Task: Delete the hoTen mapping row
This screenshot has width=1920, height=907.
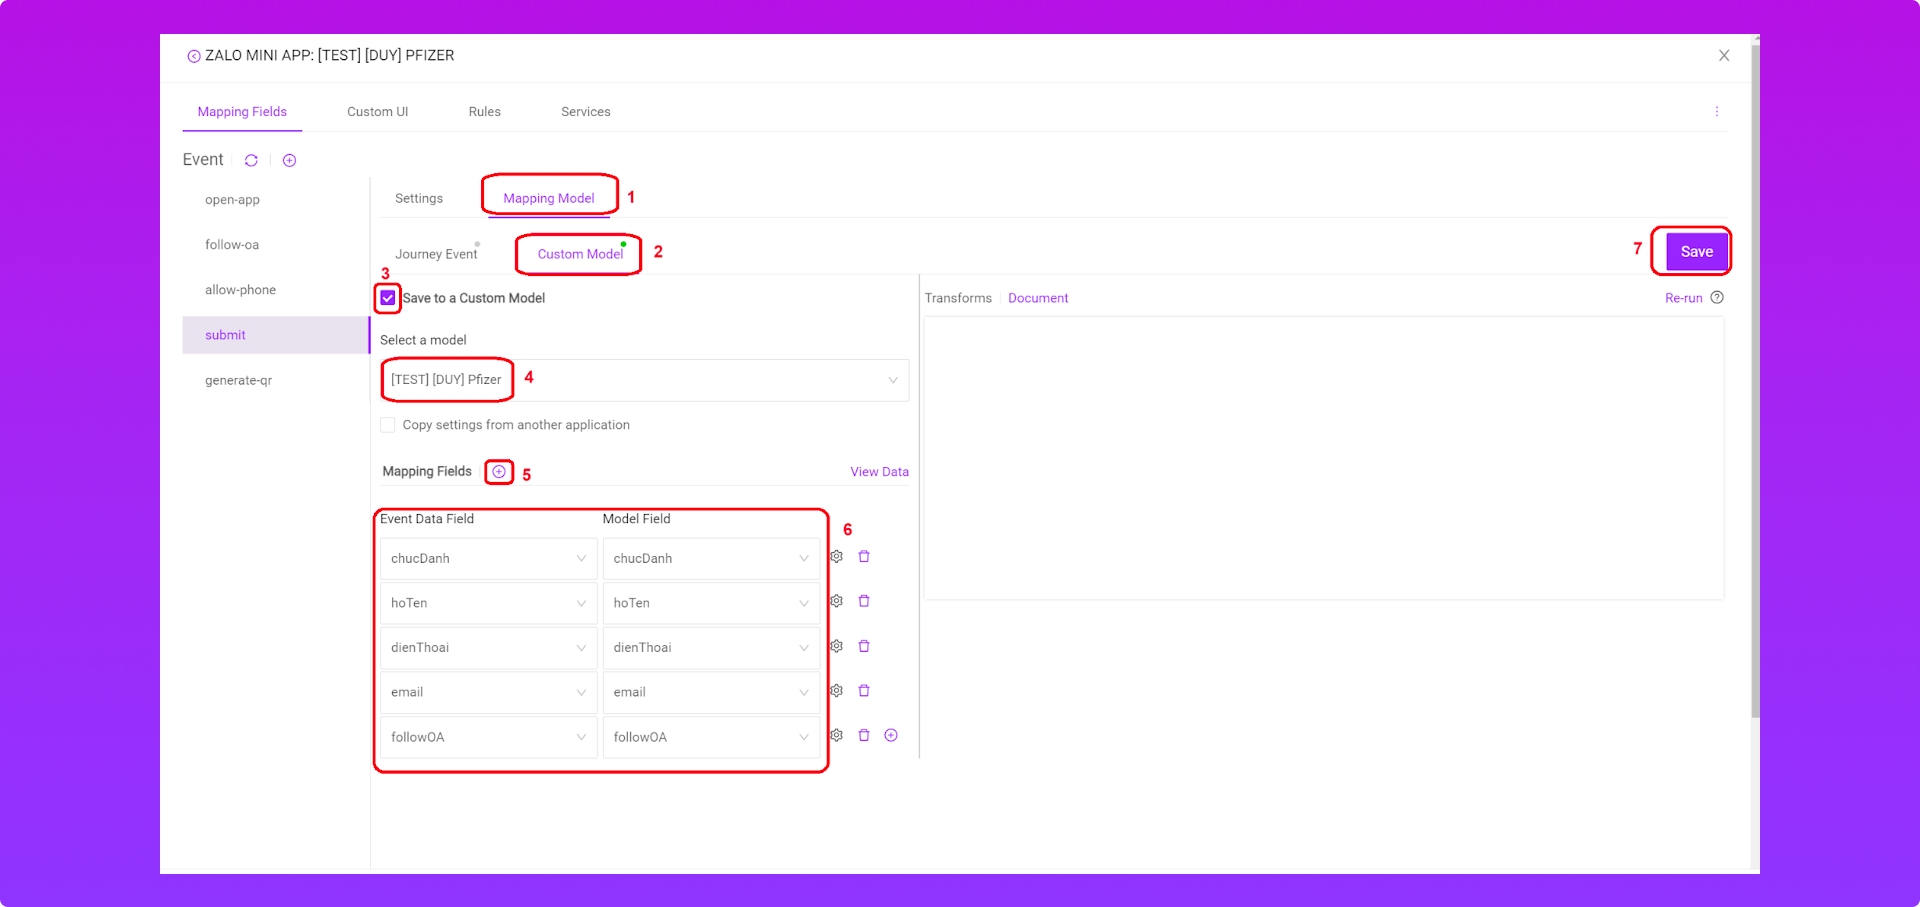Action: click(x=864, y=601)
